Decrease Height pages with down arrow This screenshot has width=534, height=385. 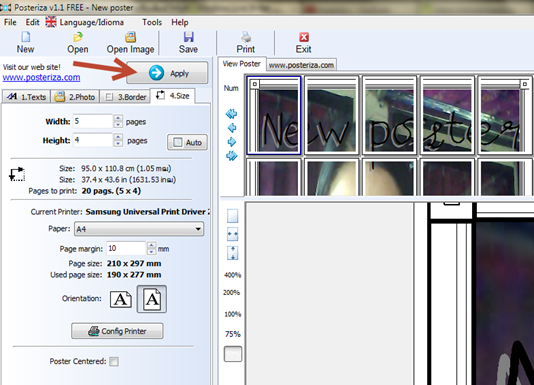pyautogui.click(x=118, y=143)
